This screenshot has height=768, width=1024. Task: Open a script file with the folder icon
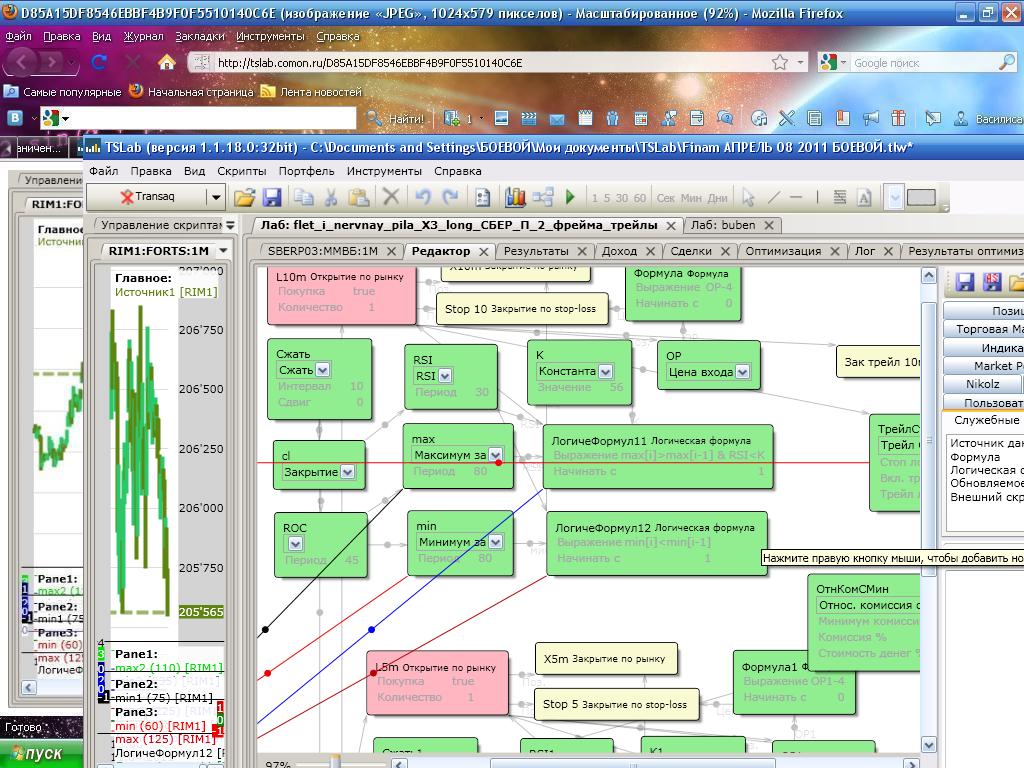244,197
